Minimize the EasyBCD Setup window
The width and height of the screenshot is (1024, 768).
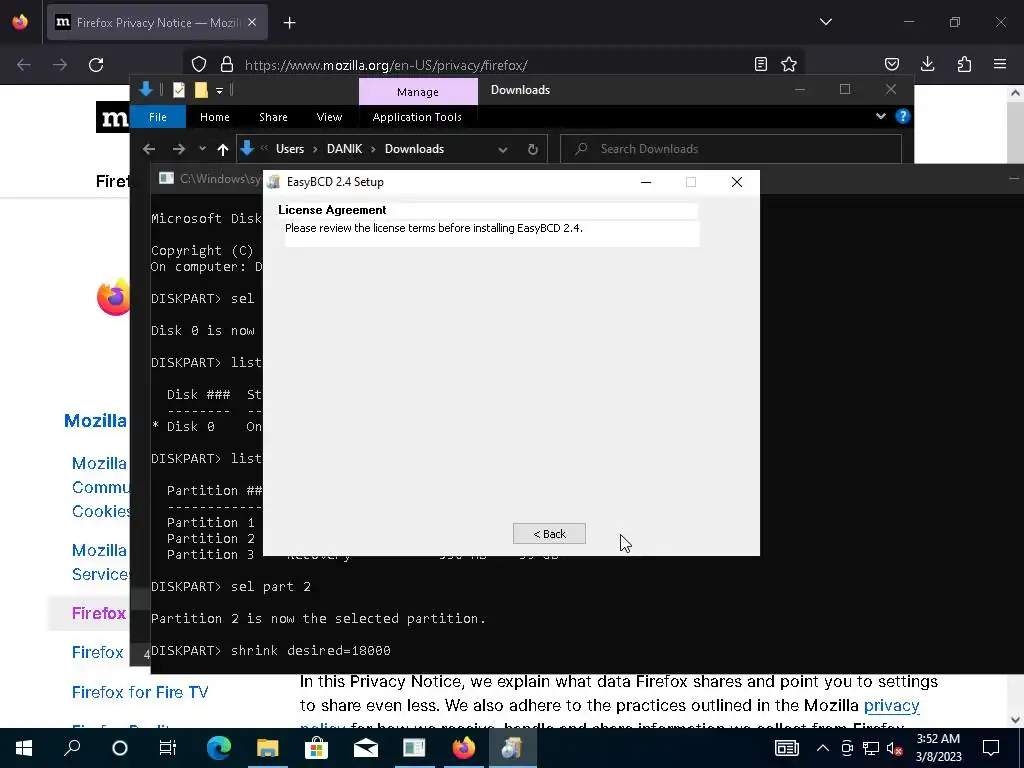click(646, 182)
